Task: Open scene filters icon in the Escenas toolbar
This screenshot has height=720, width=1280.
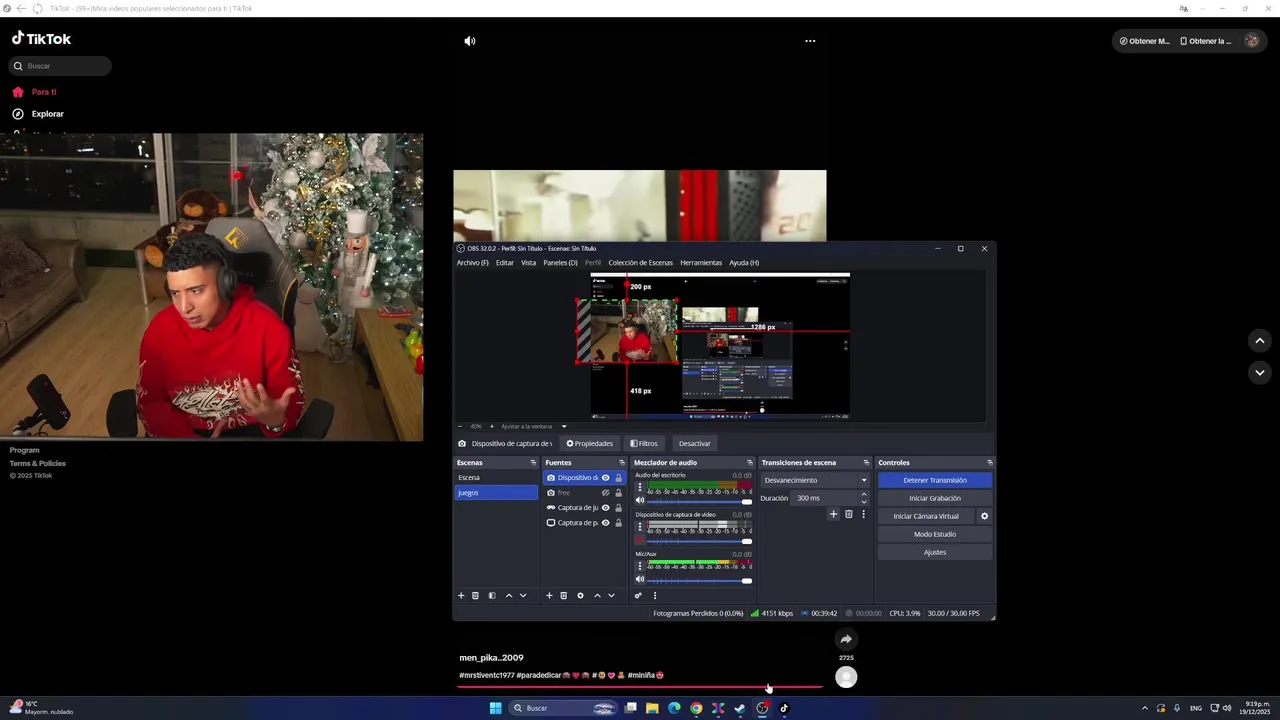Action: 491,595
